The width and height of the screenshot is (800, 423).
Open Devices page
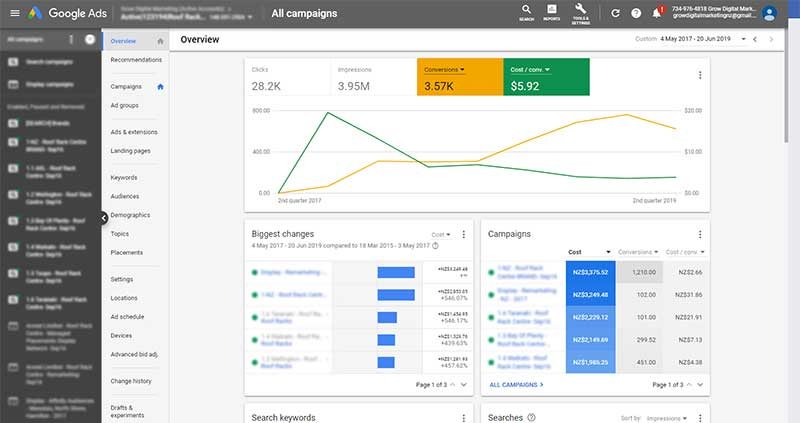(x=121, y=336)
